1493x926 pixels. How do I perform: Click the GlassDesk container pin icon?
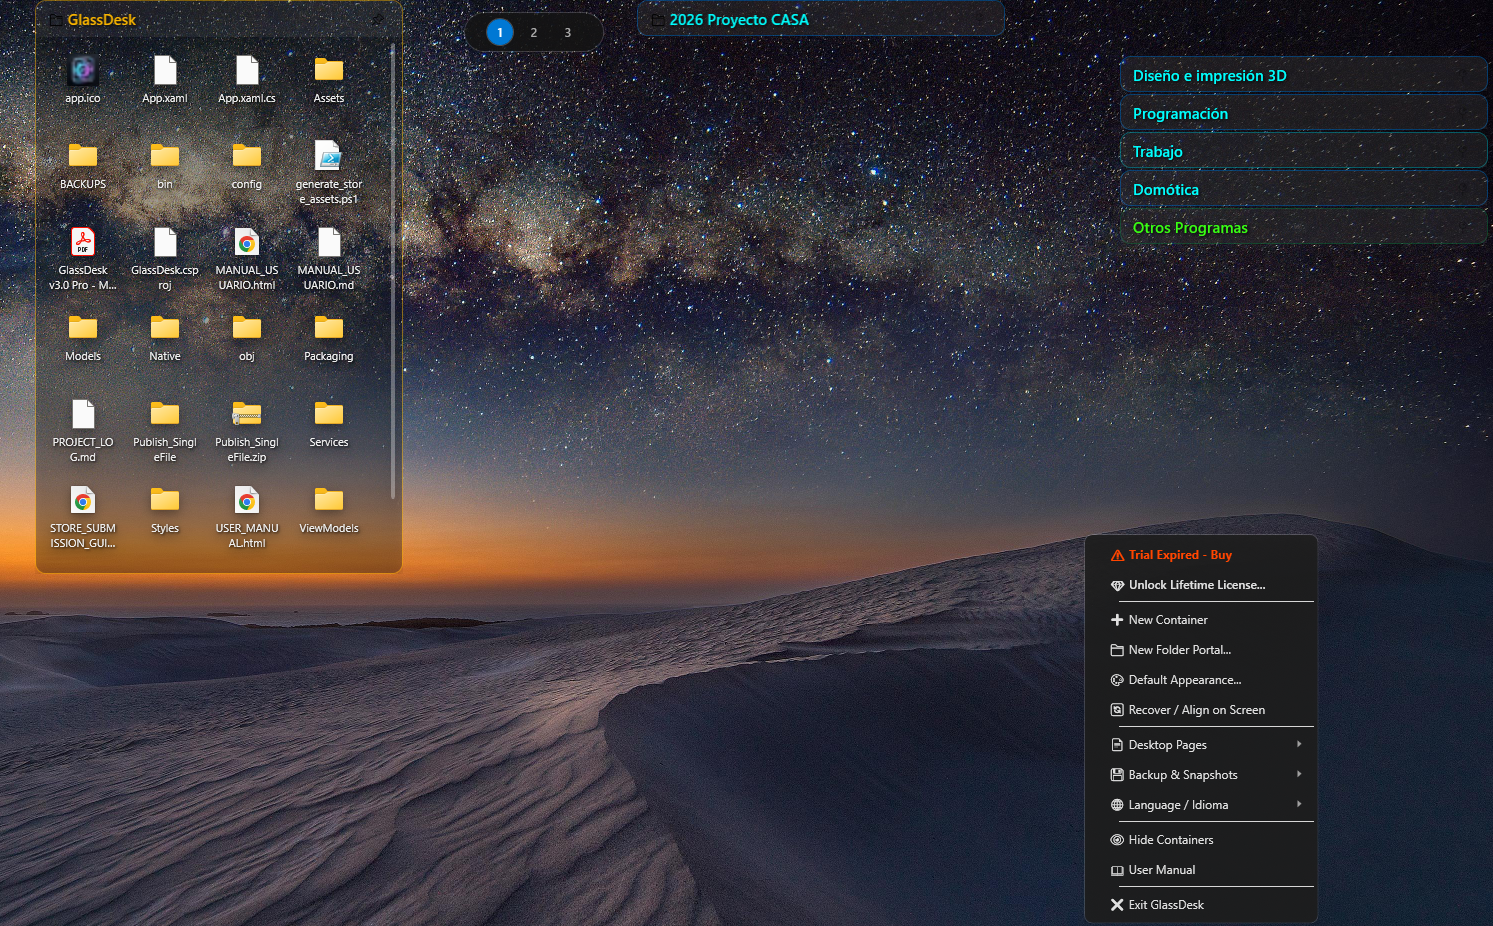pos(377,19)
